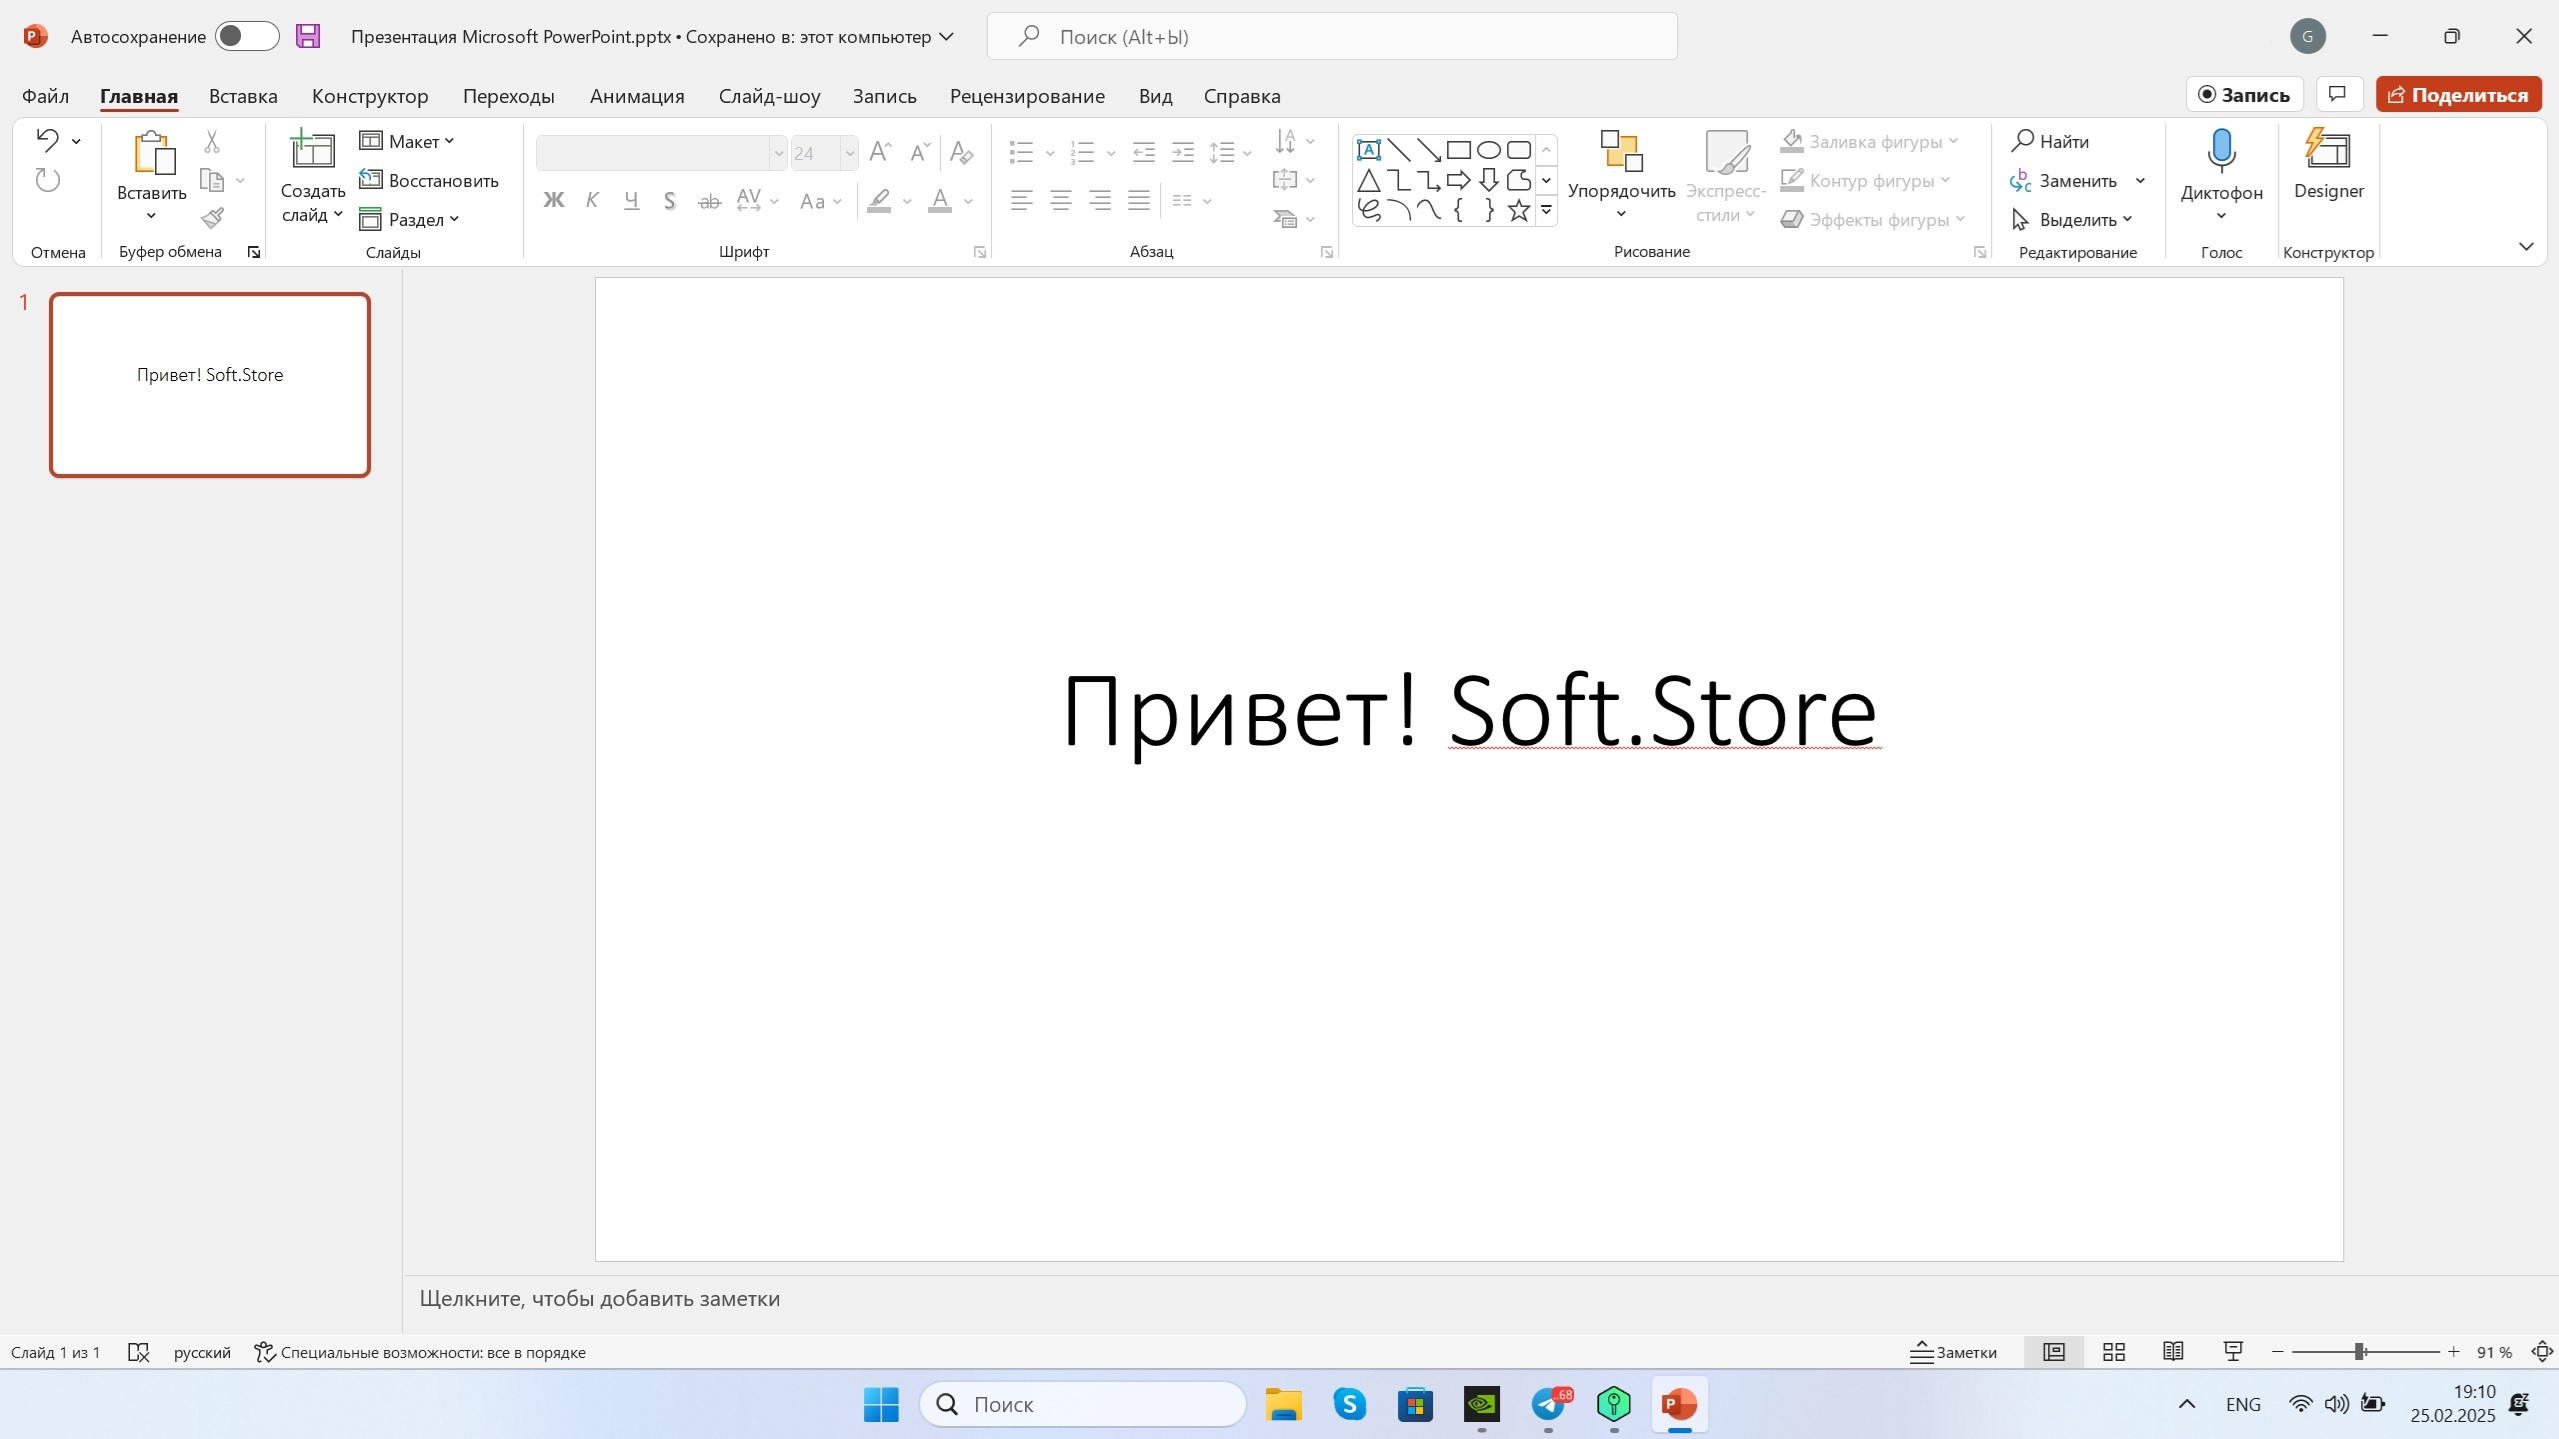
Task: Toggle text shadow (S)
Action: pos(670,201)
